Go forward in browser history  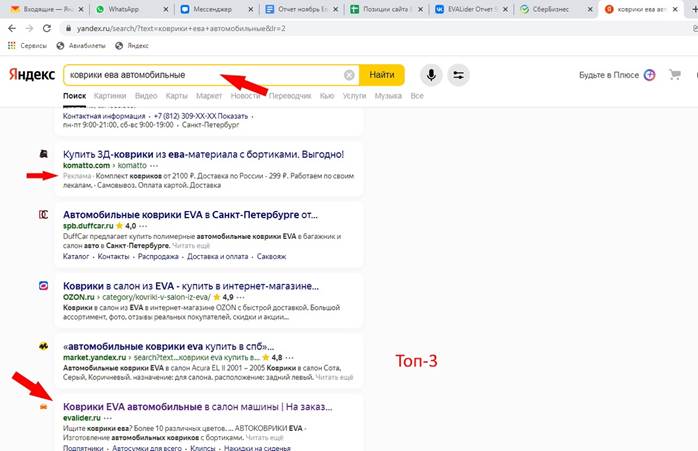29,28
